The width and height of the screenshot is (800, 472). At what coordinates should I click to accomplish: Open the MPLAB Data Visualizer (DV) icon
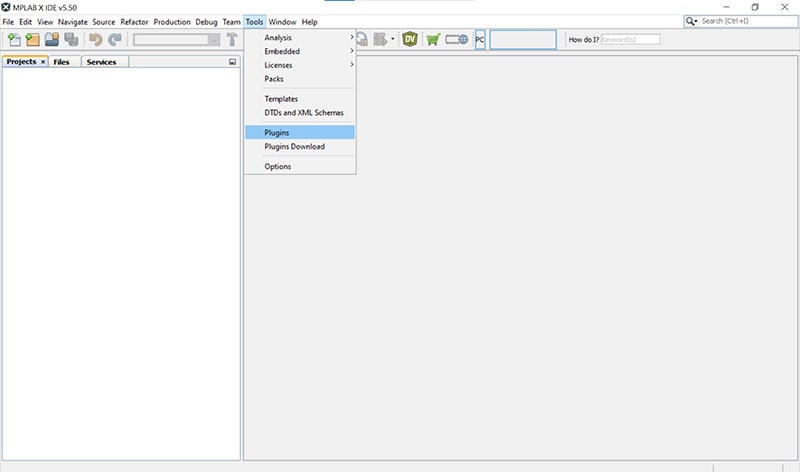410,39
